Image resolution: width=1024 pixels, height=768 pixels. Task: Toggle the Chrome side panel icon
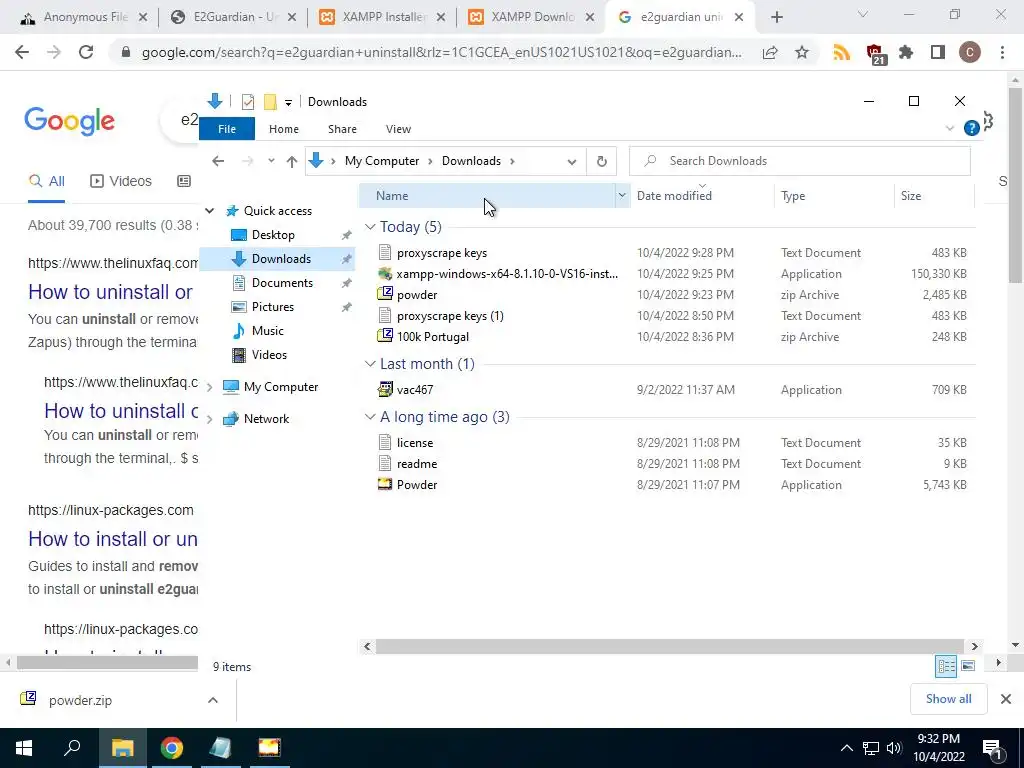coord(937,52)
